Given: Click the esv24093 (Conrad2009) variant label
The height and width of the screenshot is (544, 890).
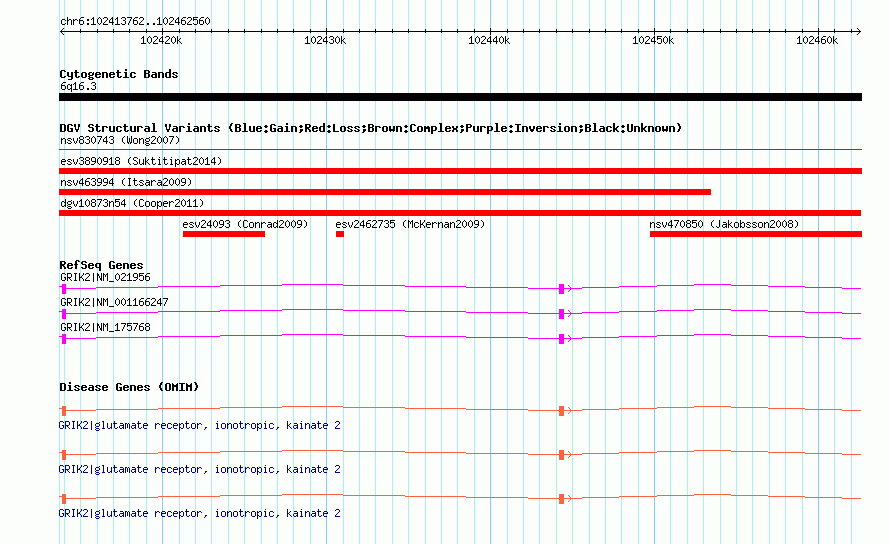Looking at the screenshot, I should [245, 224].
